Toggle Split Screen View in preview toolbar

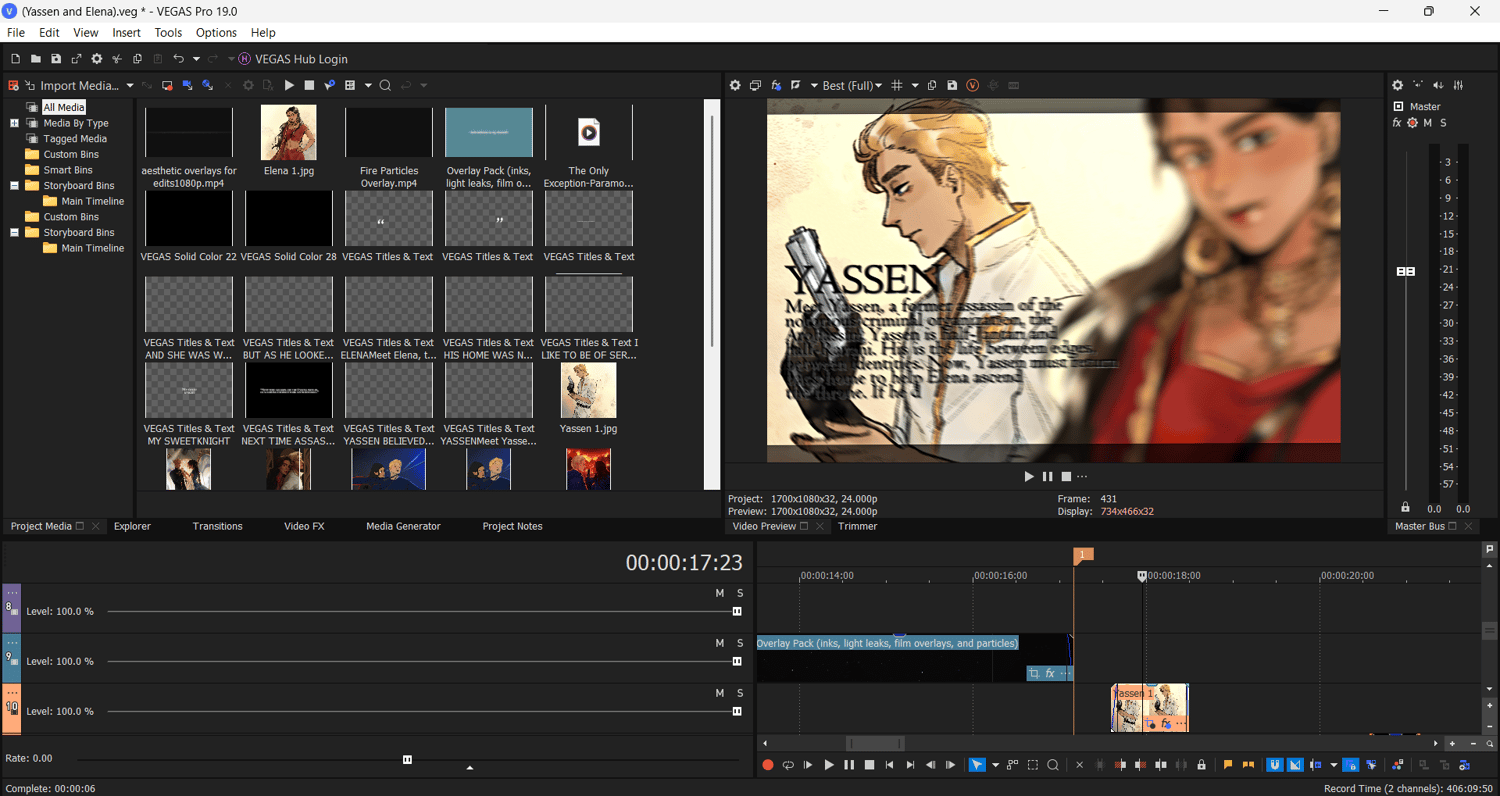point(796,86)
